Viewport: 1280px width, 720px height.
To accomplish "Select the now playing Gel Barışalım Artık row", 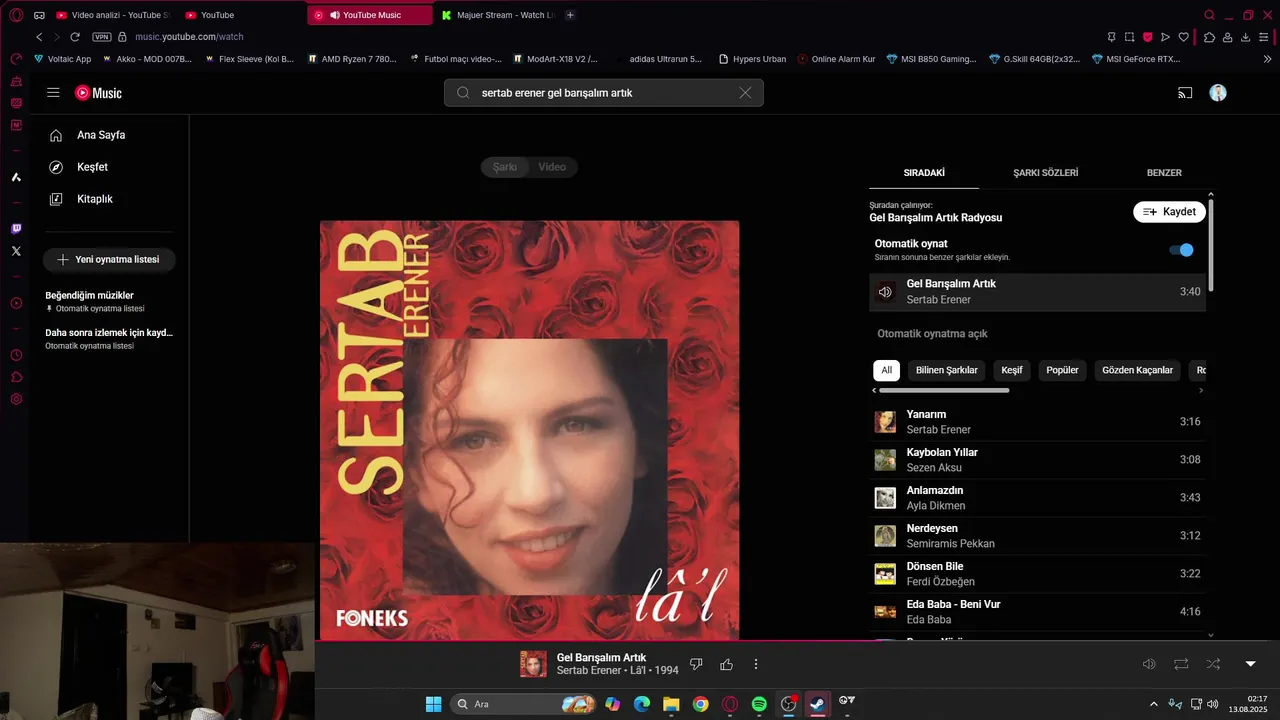I will pyautogui.click(x=1037, y=292).
